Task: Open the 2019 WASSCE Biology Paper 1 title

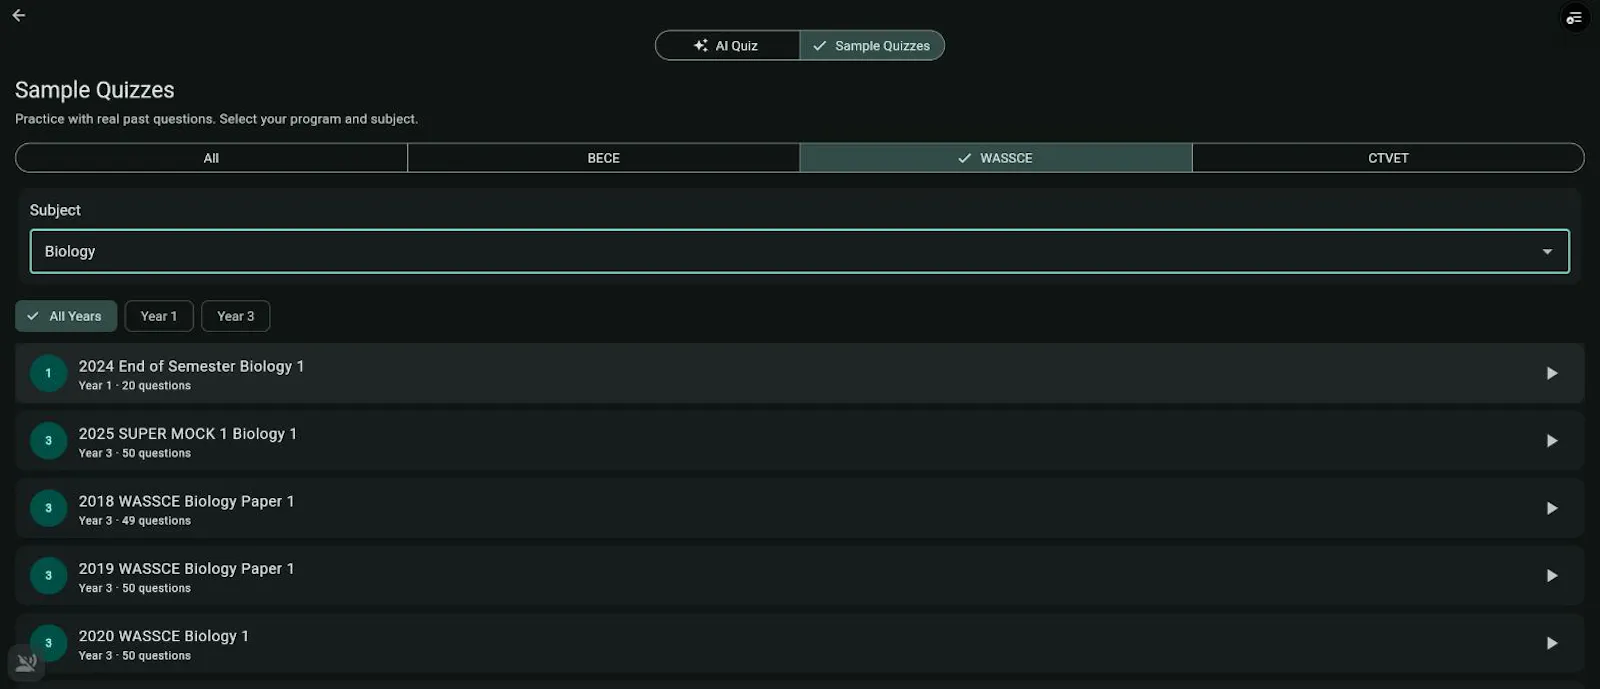Action: coord(187,569)
